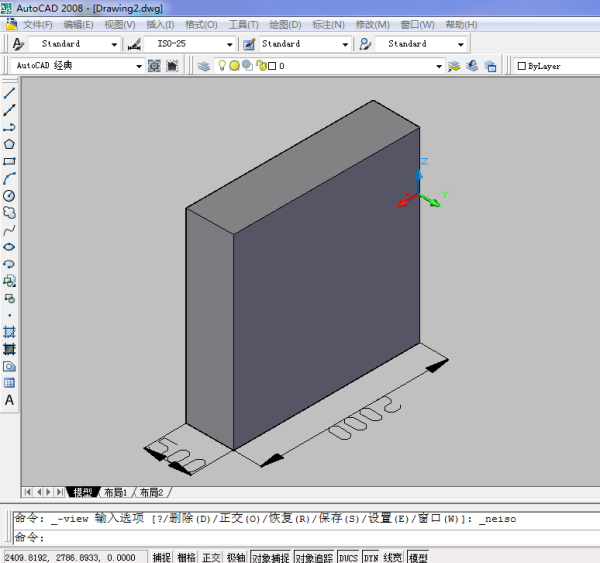Toggle DYN dynamic input

pyautogui.click(x=371, y=557)
